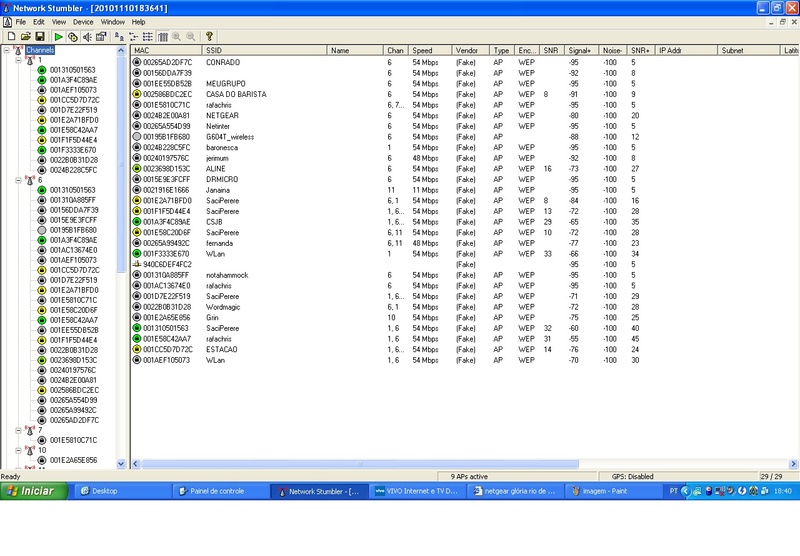Screen dimensions: 800x556
Task: Collapse channel 1 node in tree
Action: point(18,60)
